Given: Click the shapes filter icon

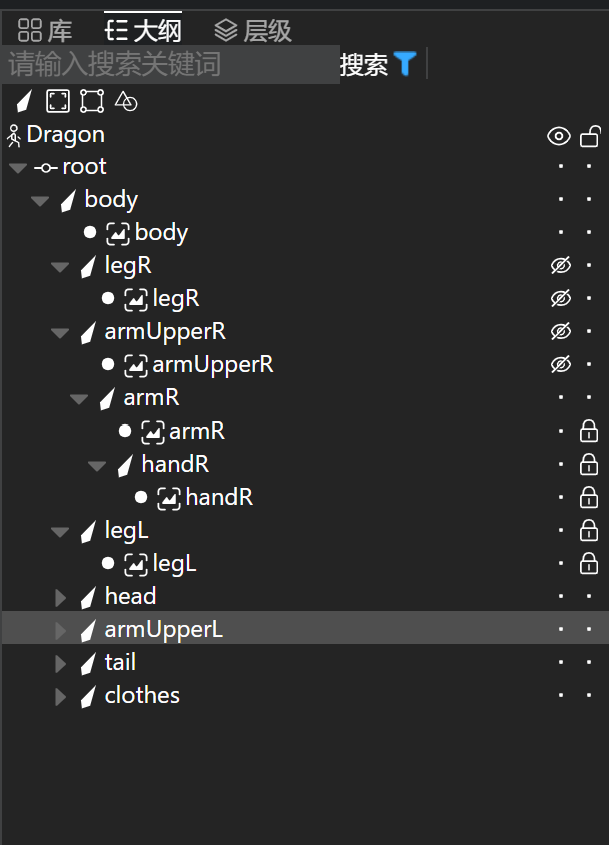Looking at the screenshot, I should click(x=126, y=101).
